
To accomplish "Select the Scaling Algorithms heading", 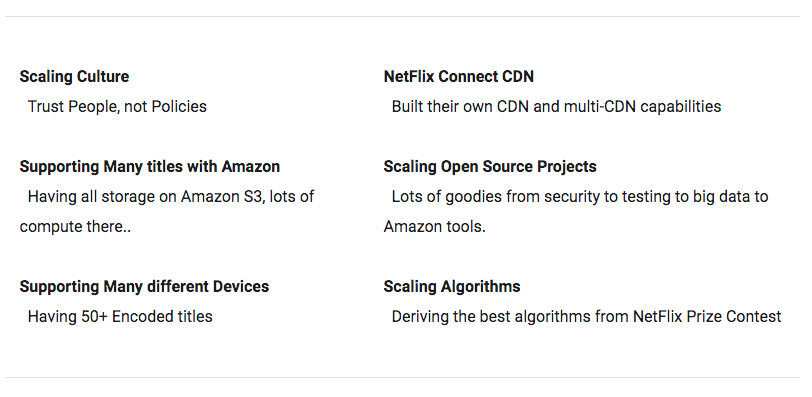I will tap(452, 287).
